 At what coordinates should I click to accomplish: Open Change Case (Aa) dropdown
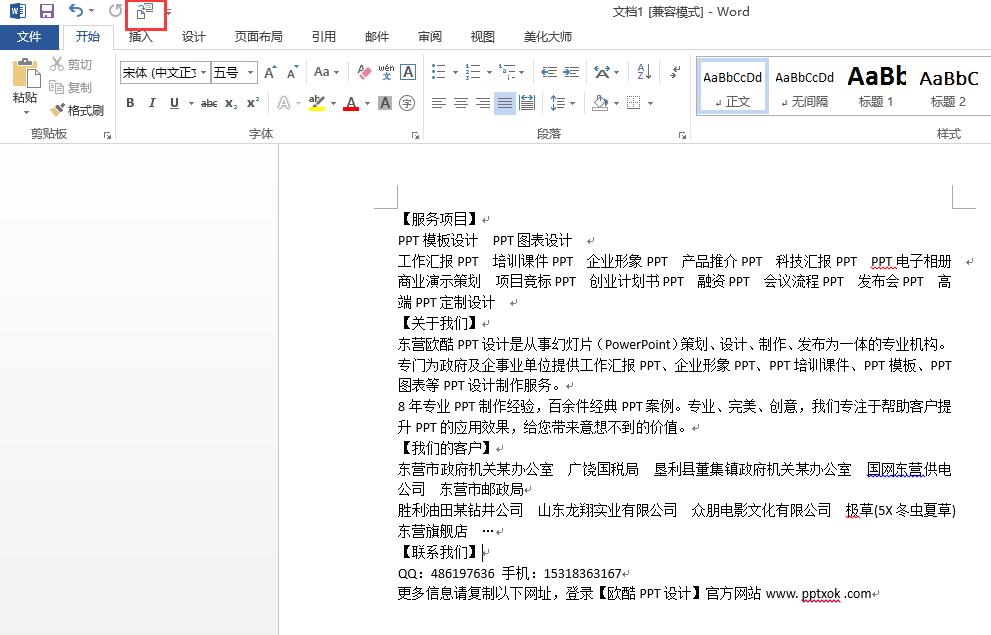click(x=327, y=72)
